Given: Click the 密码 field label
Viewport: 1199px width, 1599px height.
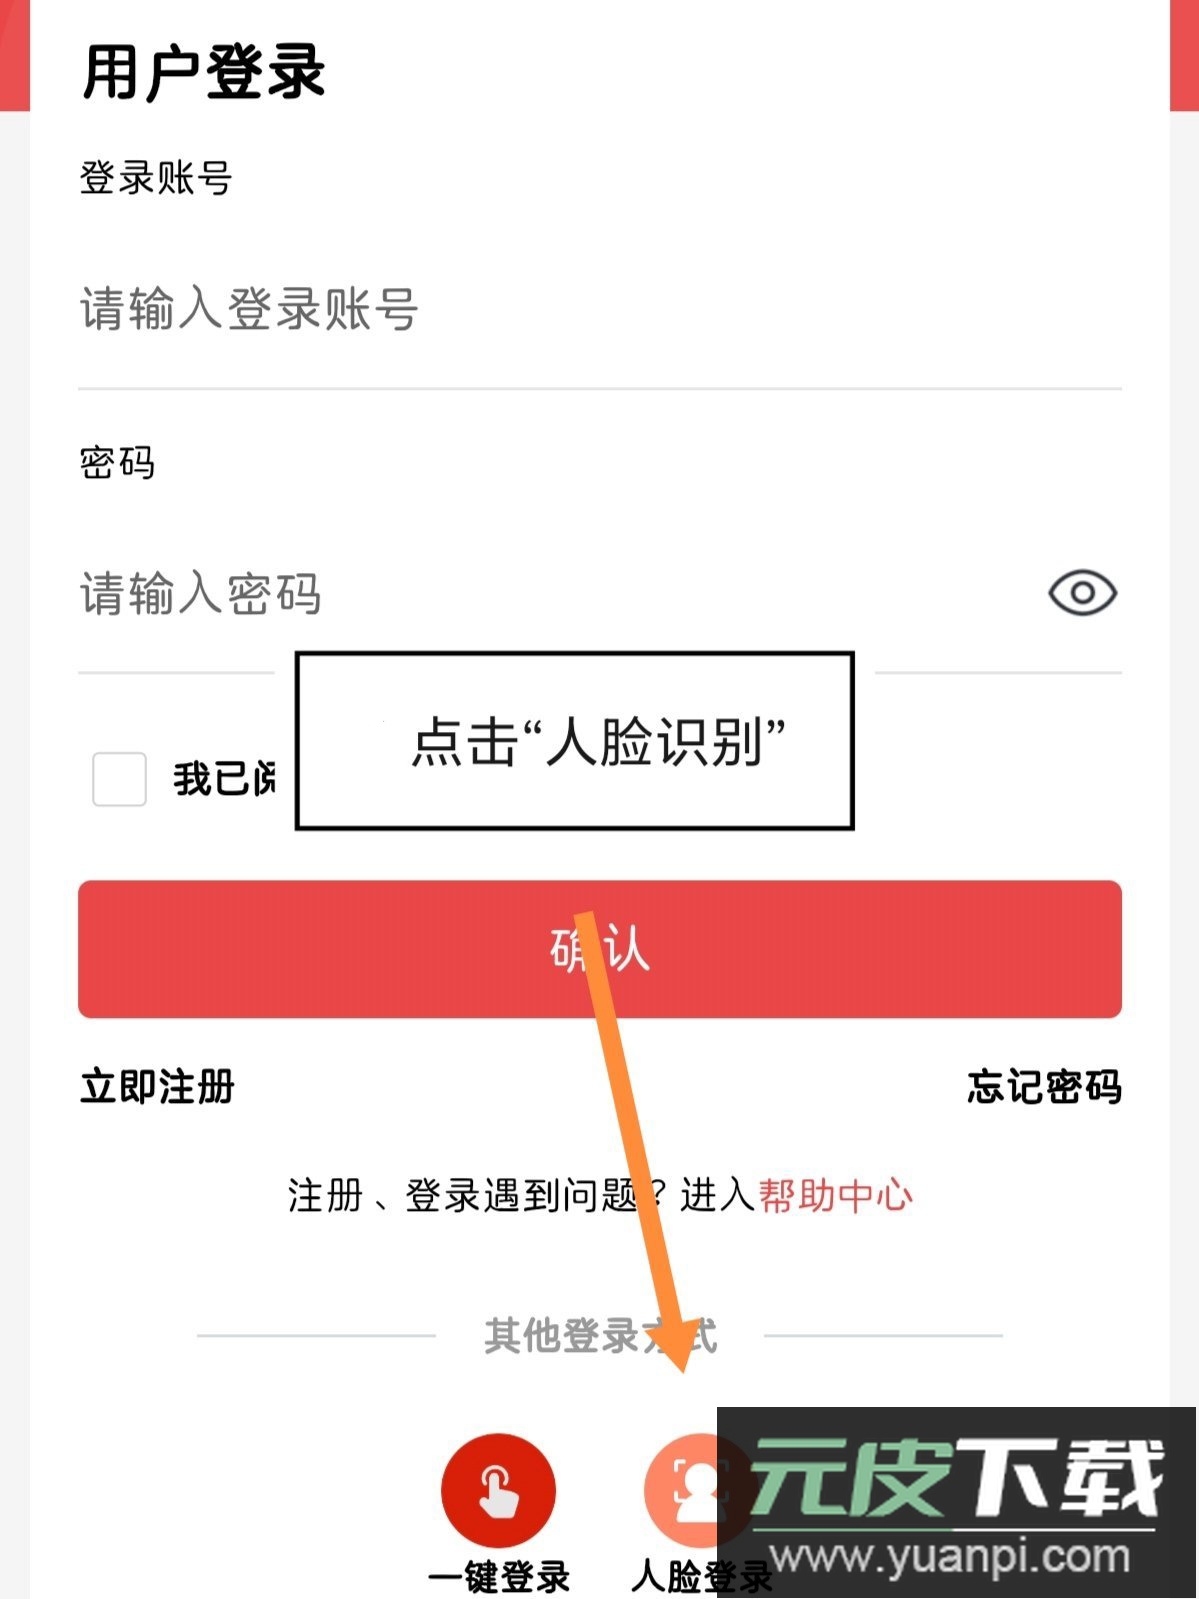Looking at the screenshot, I should click(117, 463).
